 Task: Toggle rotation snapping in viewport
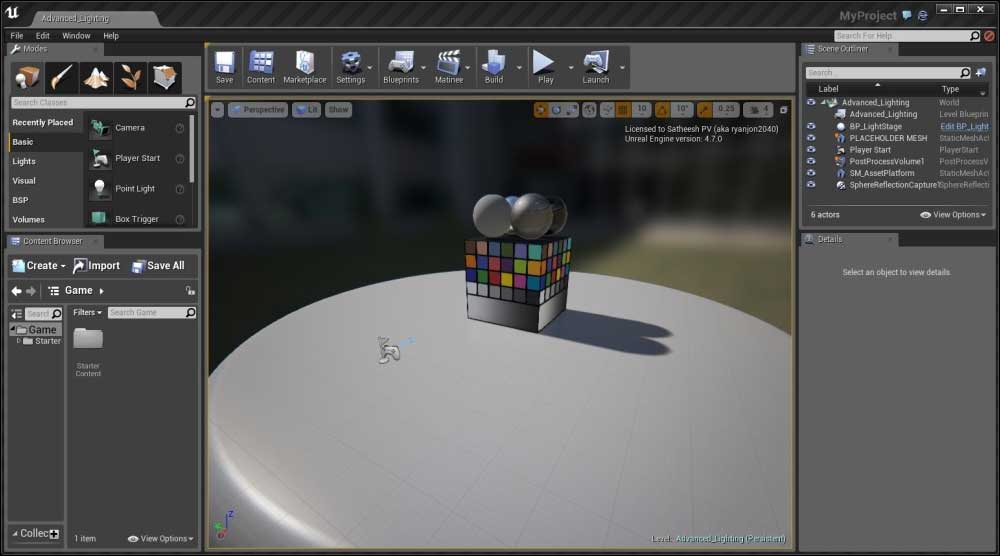pyautogui.click(x=663, y=110)
